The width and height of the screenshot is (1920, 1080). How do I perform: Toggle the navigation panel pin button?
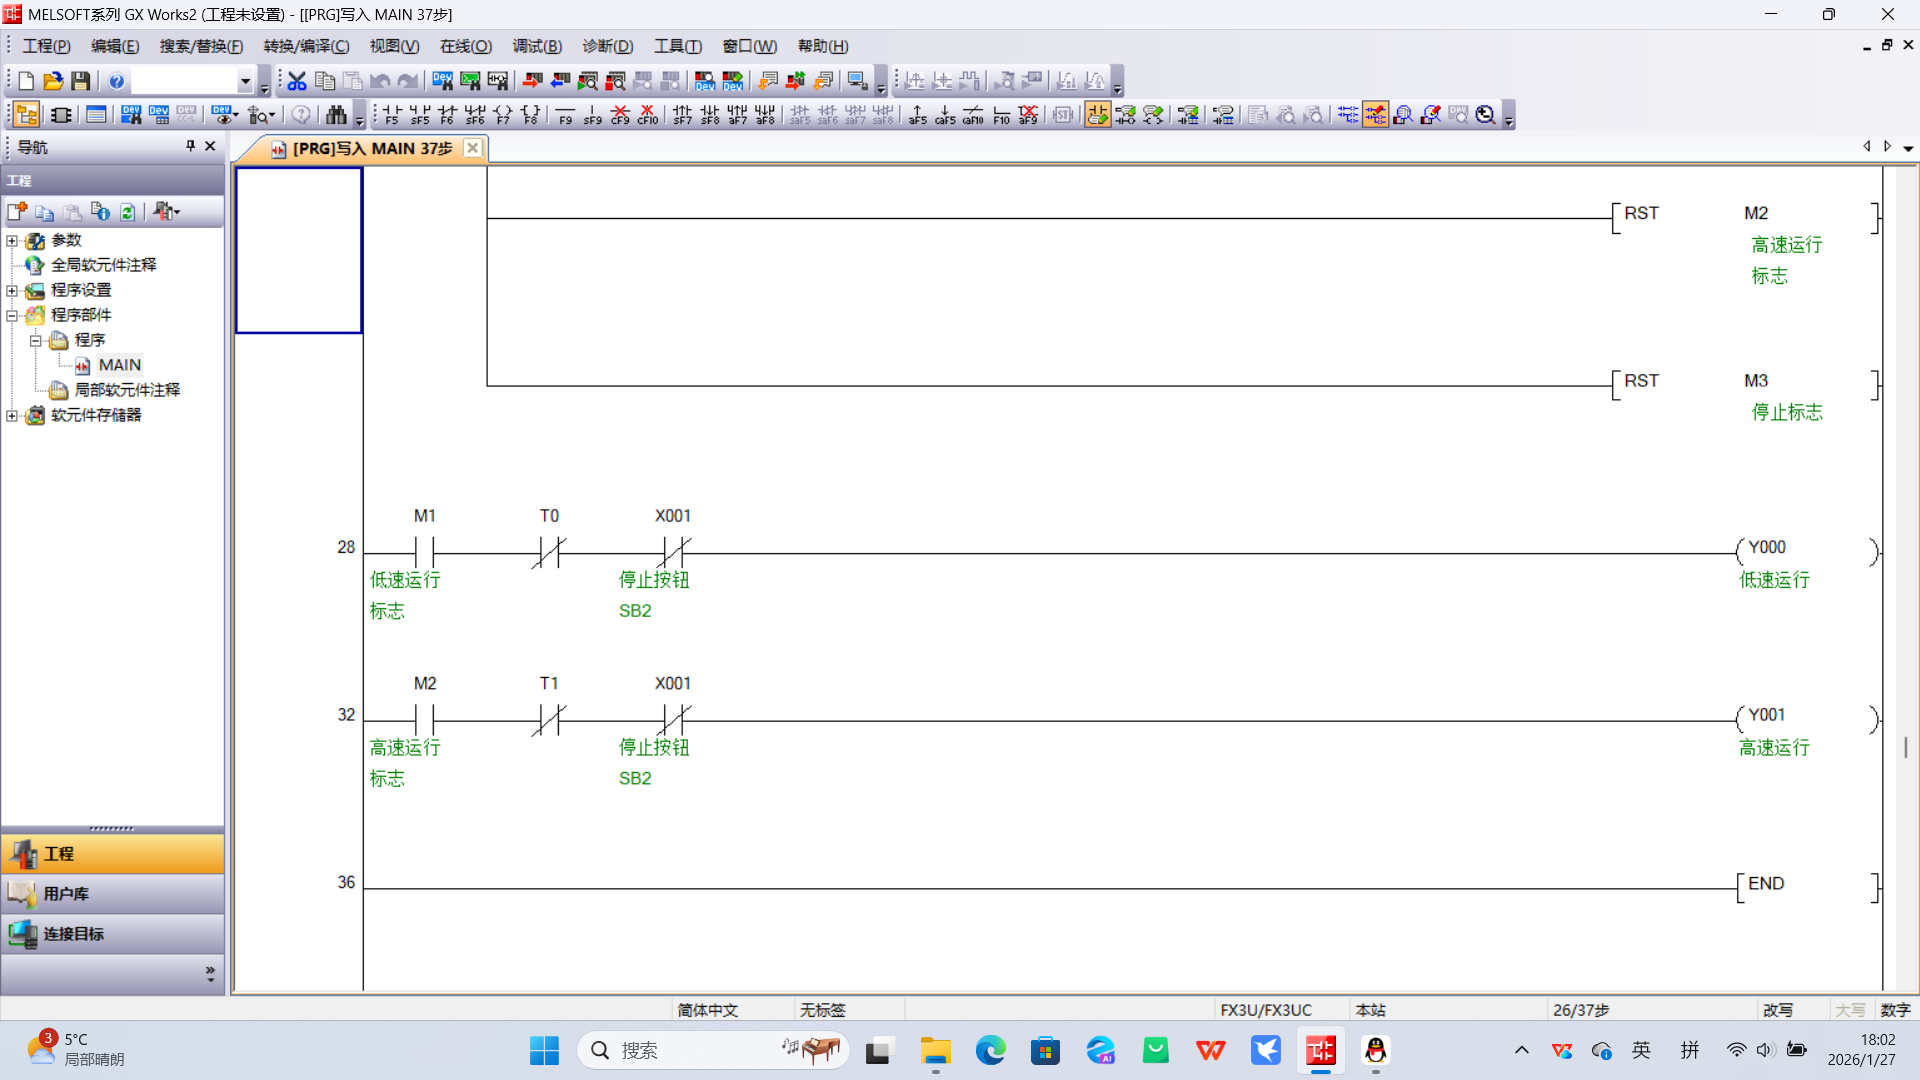(190, 146)
